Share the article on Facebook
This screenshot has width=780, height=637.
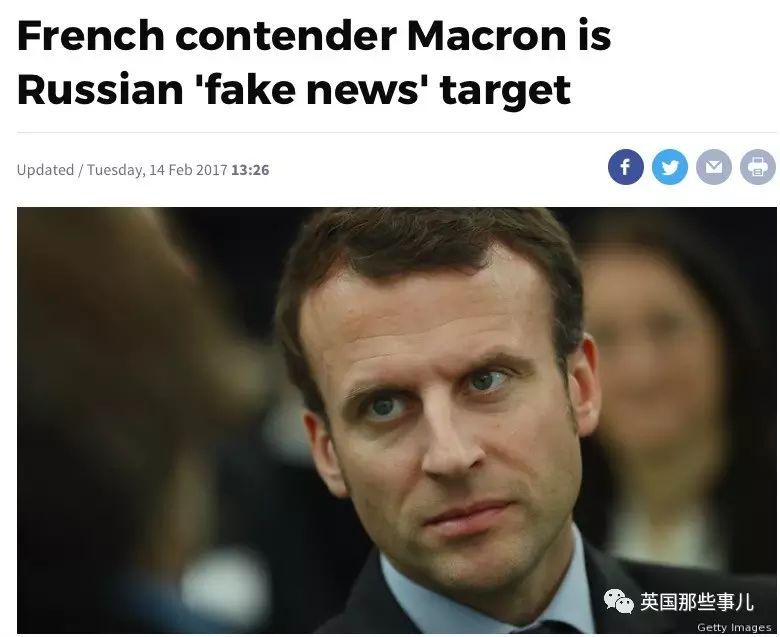(x=625, y=167)
